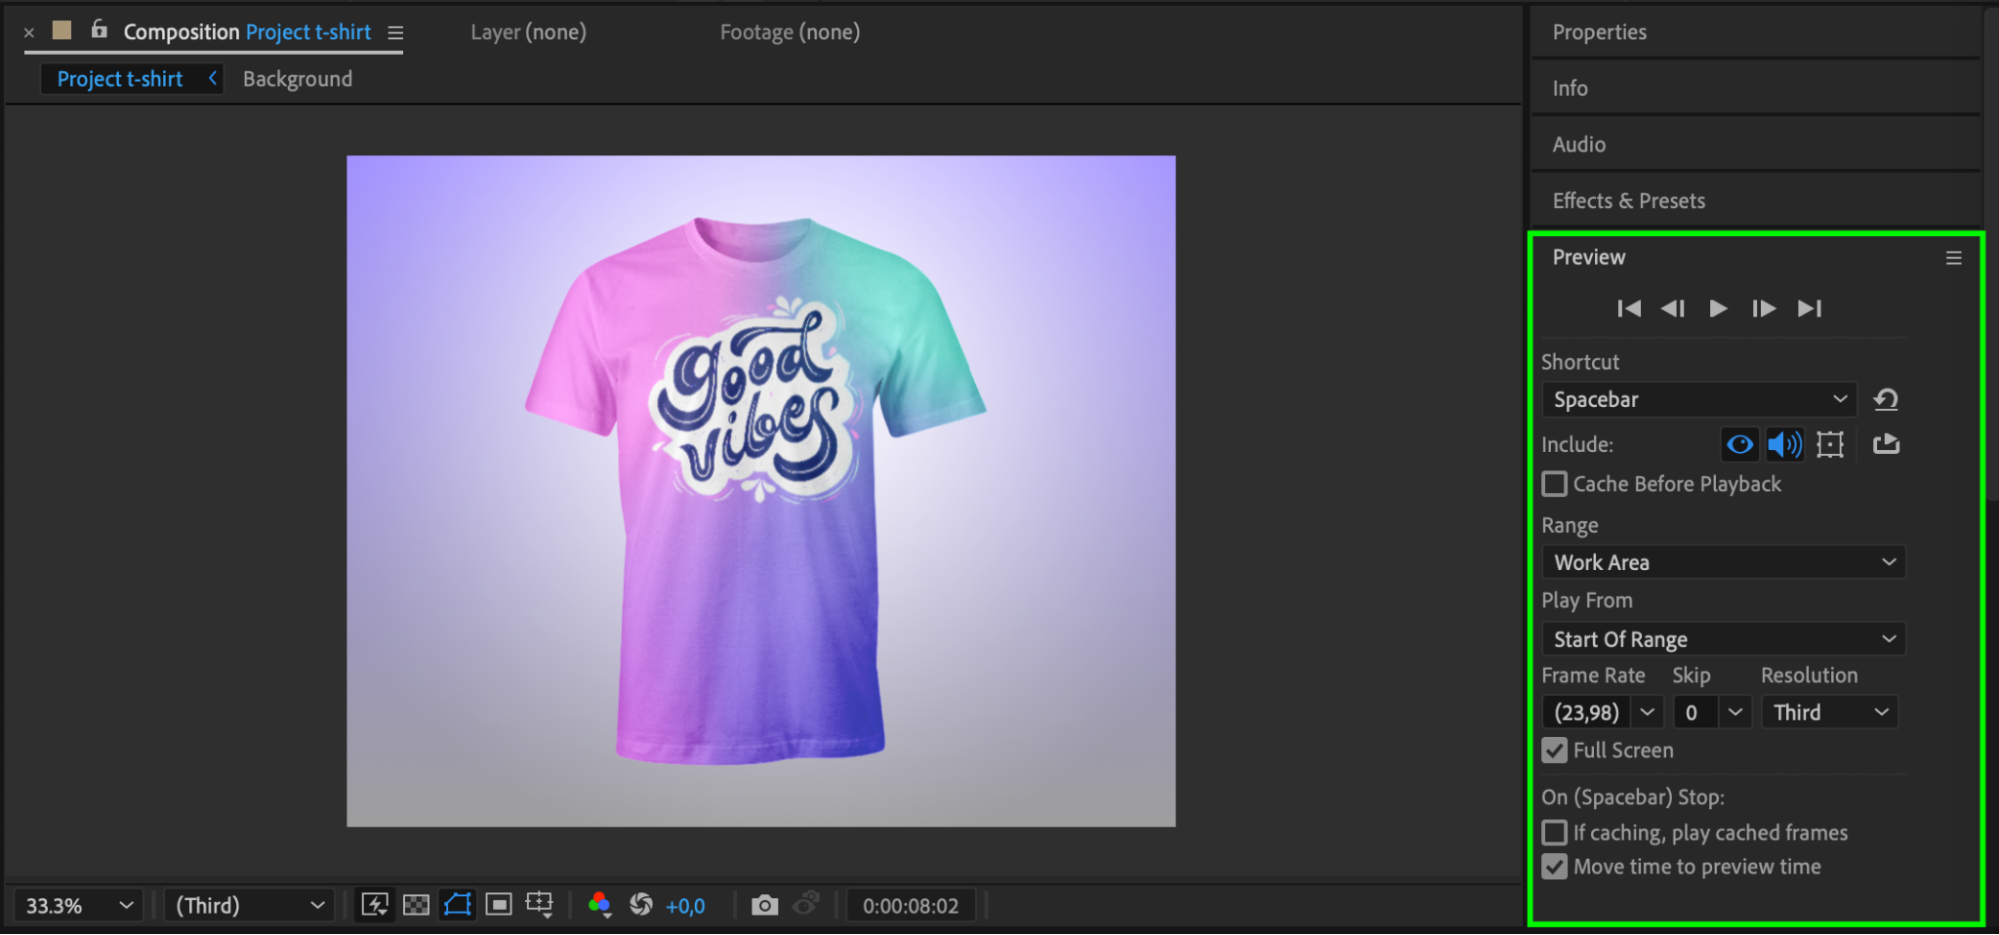The width and height of the screenshot is (1999, 935).
Task: Open the preview Resolution Third dropdown
Action: pos(1829,712)
